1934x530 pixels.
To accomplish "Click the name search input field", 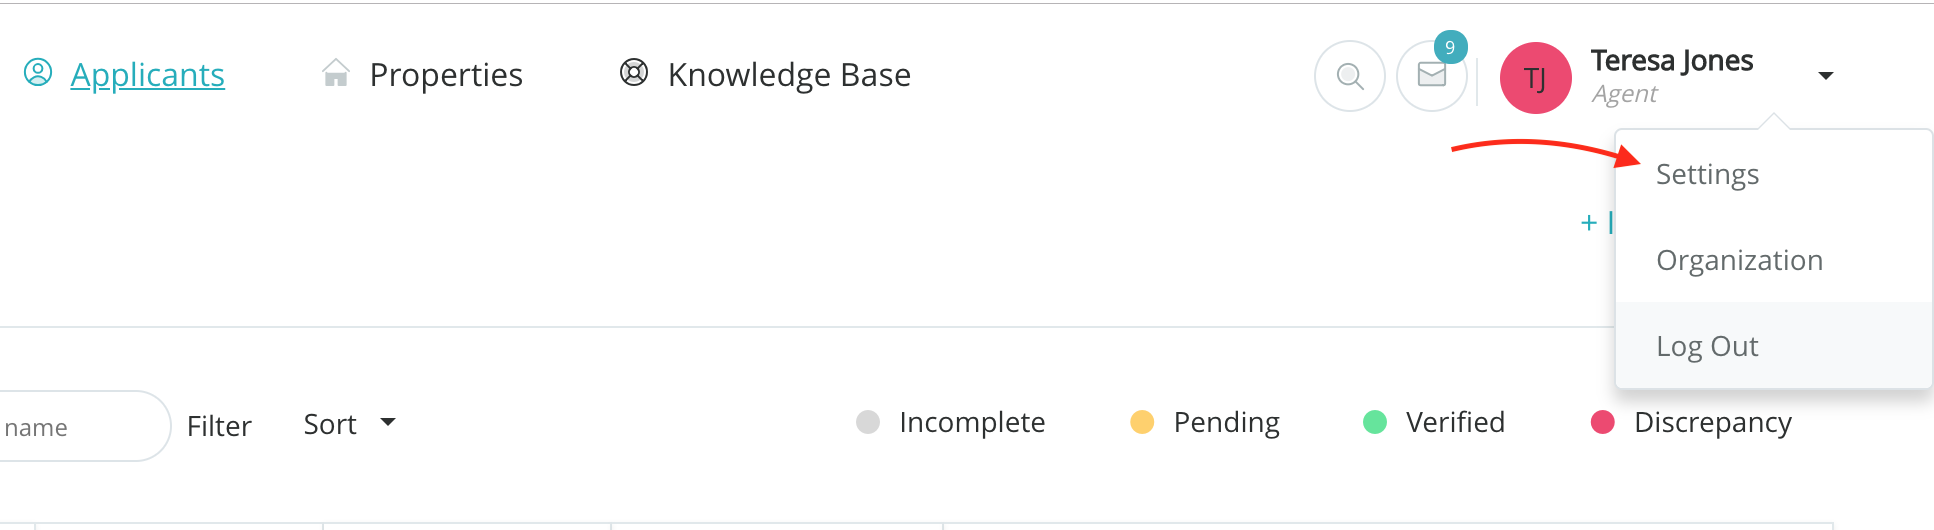I will 70,428.
